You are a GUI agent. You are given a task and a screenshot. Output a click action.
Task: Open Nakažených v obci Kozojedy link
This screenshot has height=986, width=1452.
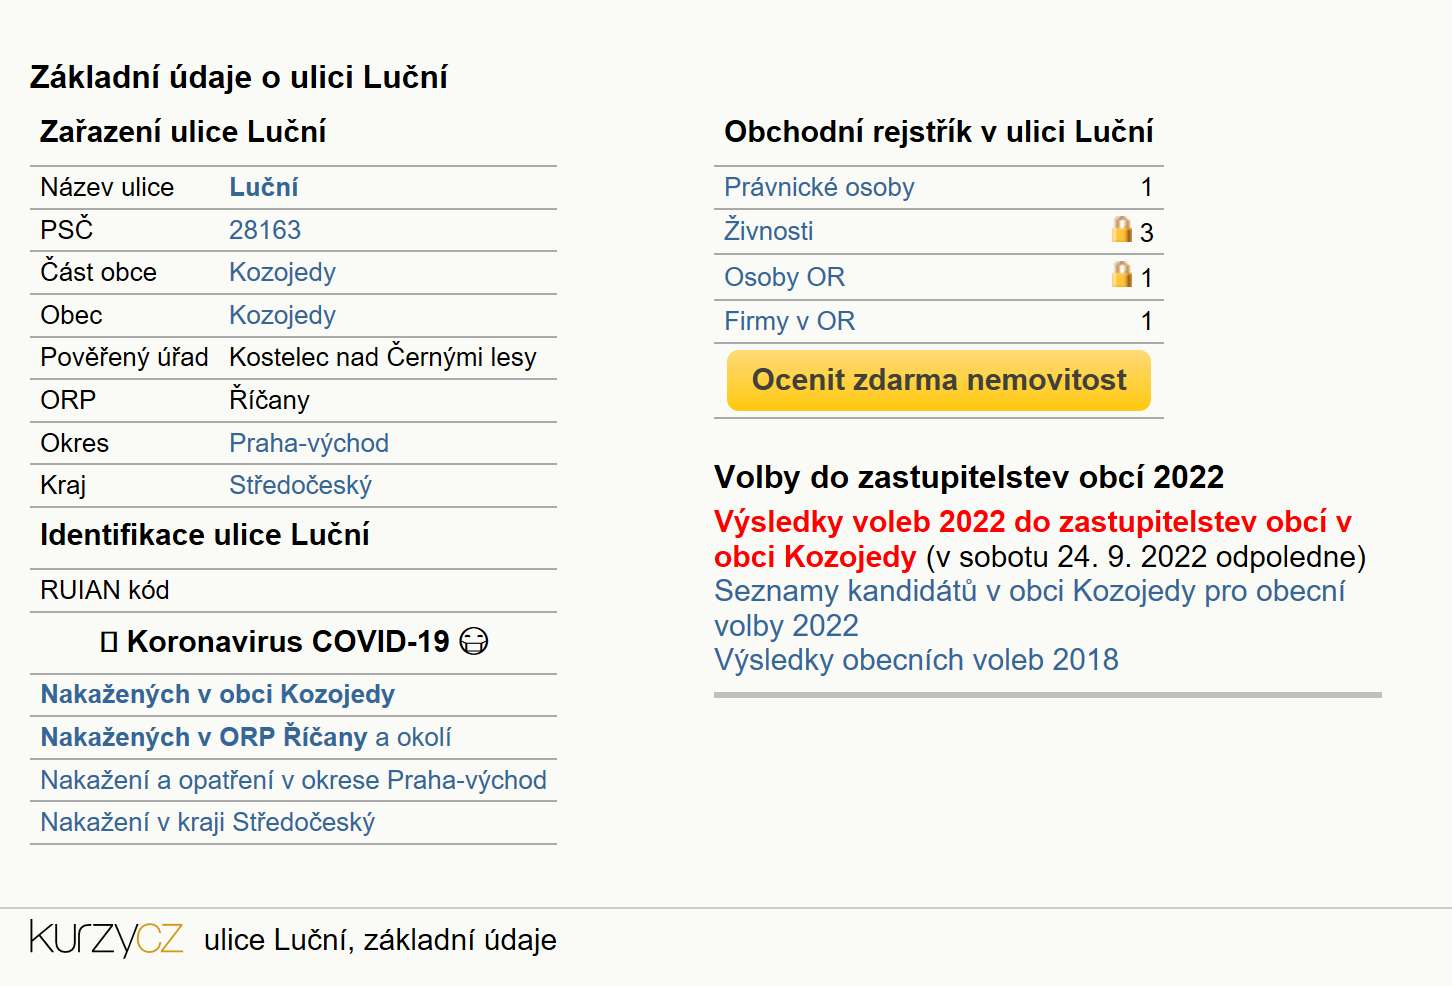217,694
